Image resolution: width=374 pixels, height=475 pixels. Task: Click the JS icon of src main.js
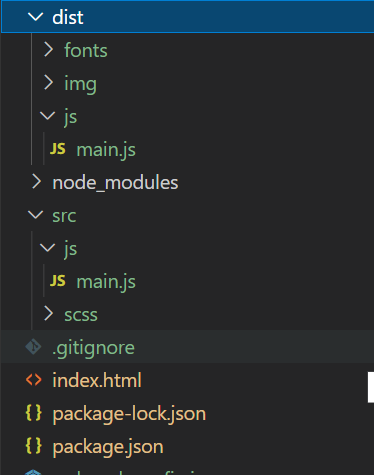tap(58, 281)
